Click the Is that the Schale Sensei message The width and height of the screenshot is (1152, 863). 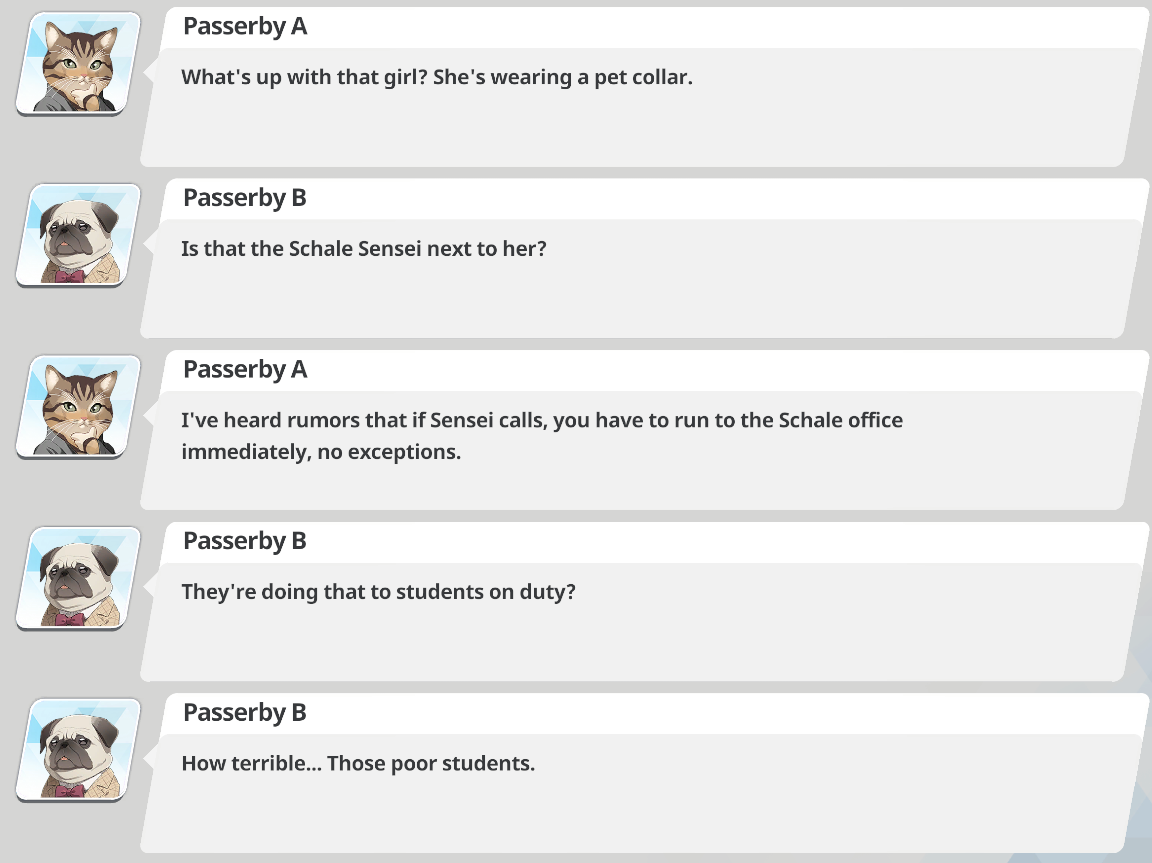[639, 279]
